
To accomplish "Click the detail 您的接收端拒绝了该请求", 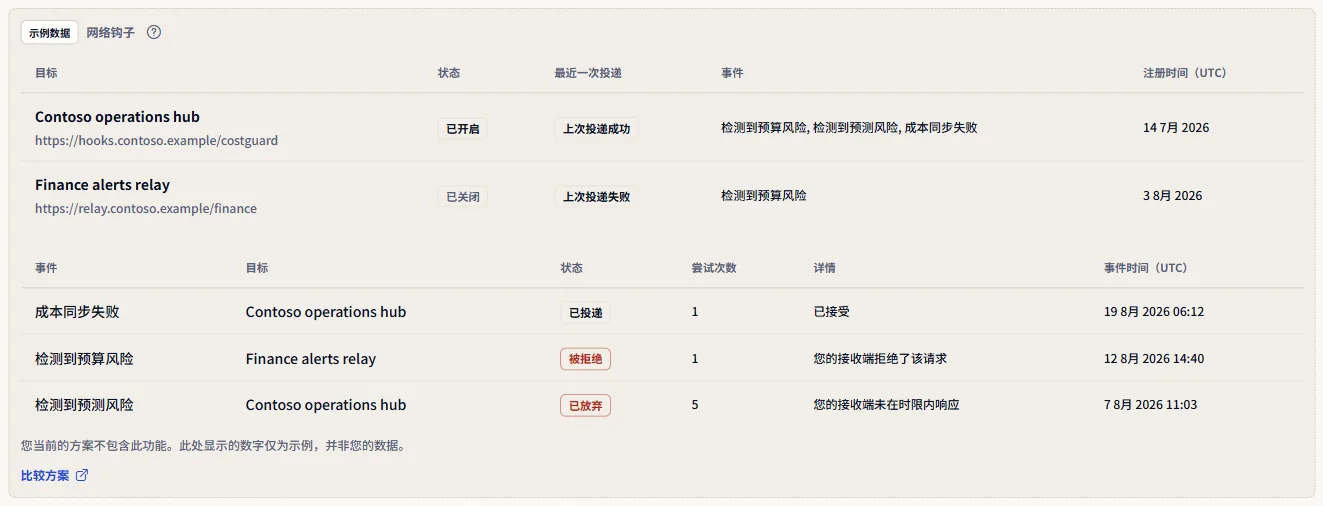I will [x=880, y=358].
